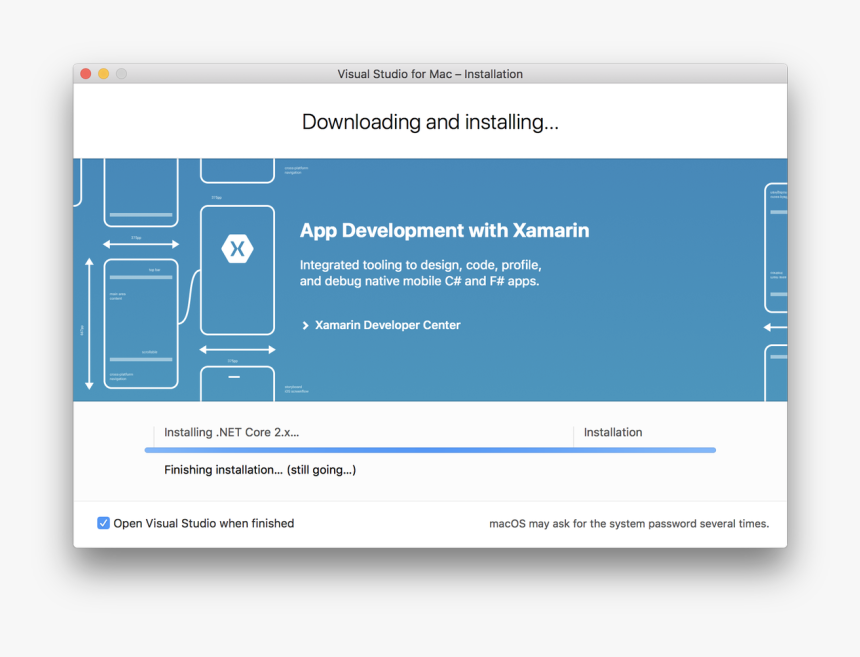Click the tall vertical double-headed arrow
This screenshot has height=657, width=860.
(89, 323)
